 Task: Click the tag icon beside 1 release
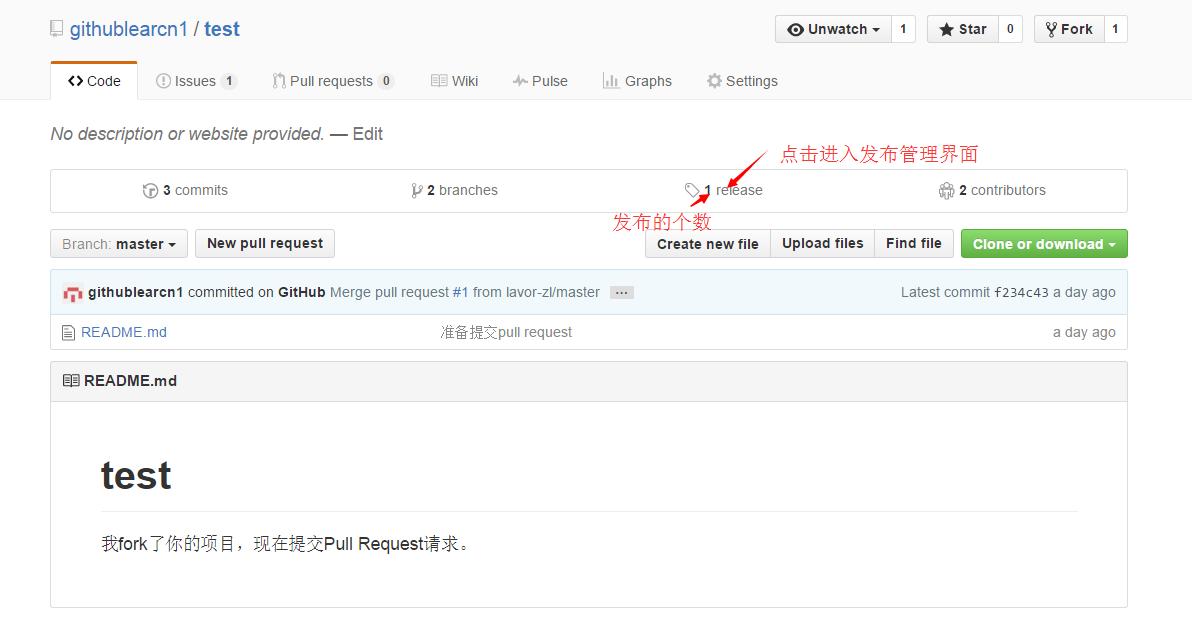(x=692, y=190)
